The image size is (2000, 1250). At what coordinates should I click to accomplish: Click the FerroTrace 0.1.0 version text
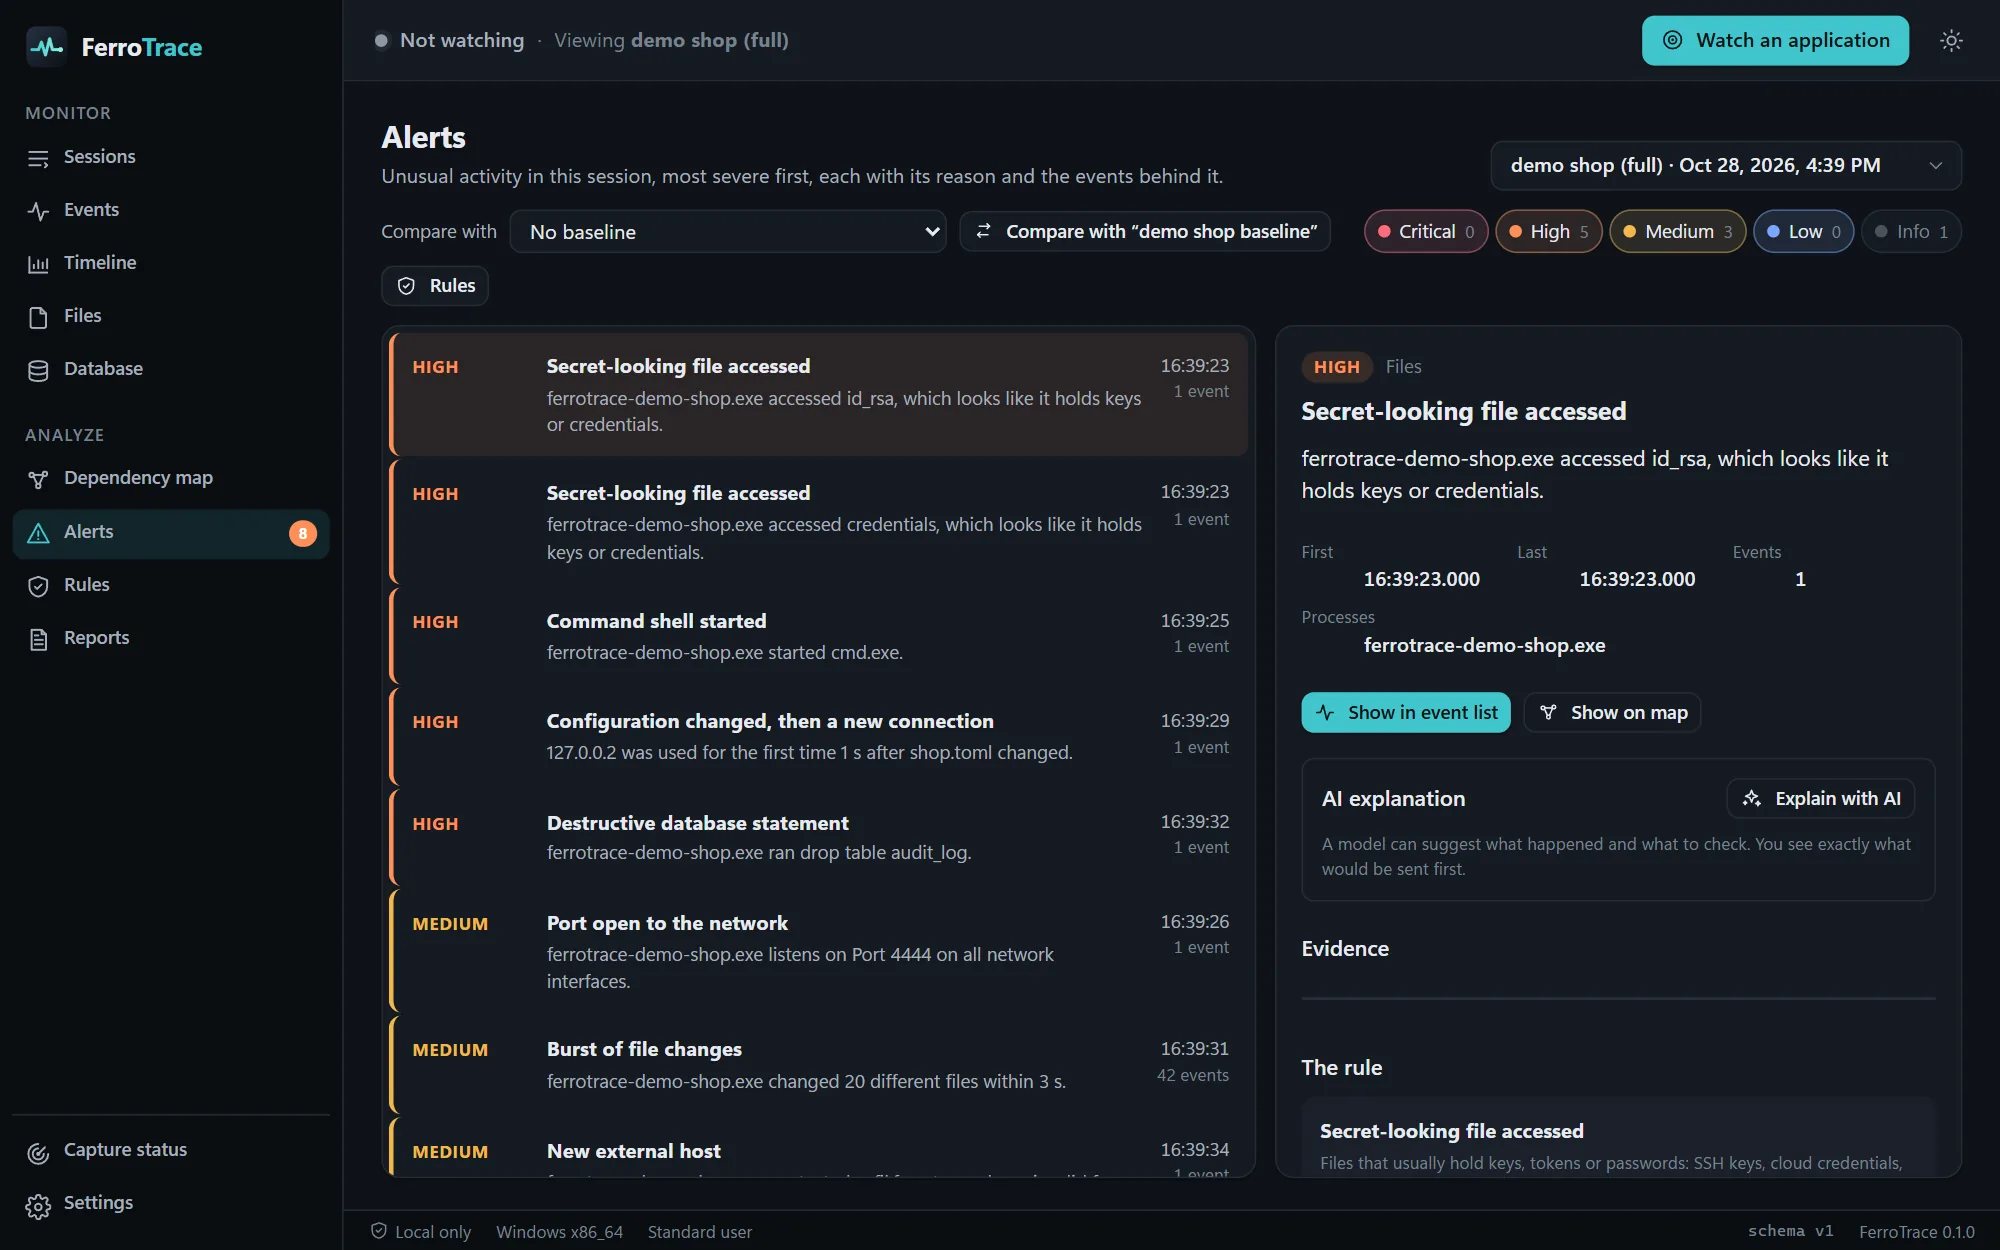1917,1232
